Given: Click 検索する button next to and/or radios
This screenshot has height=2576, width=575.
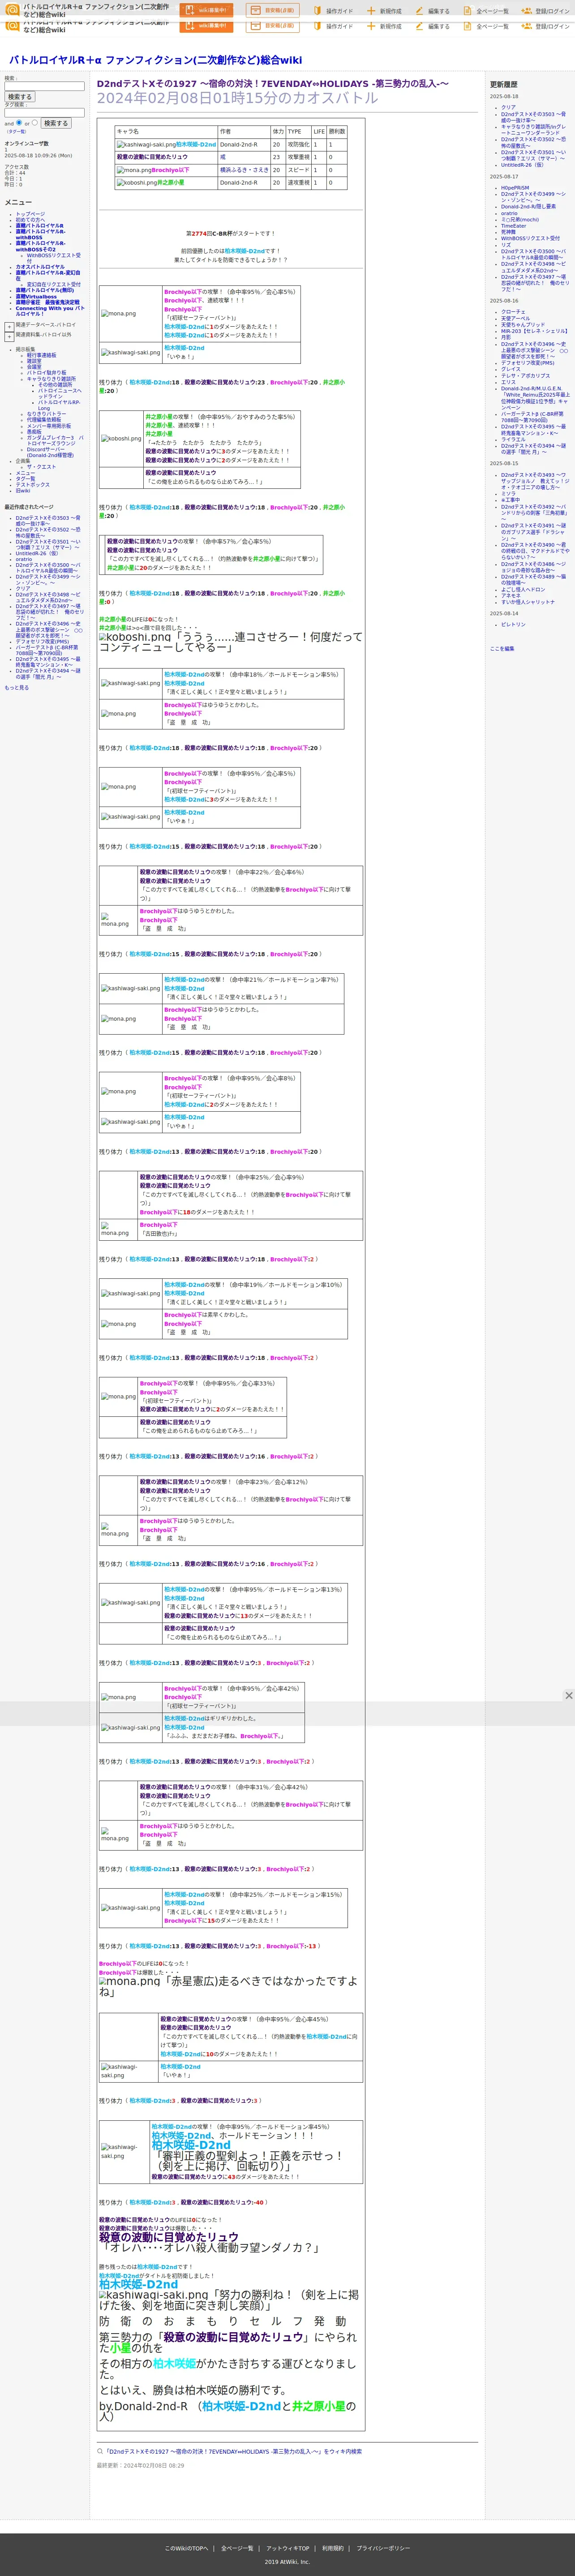Looking at the screenshot, I should point(56,123).
